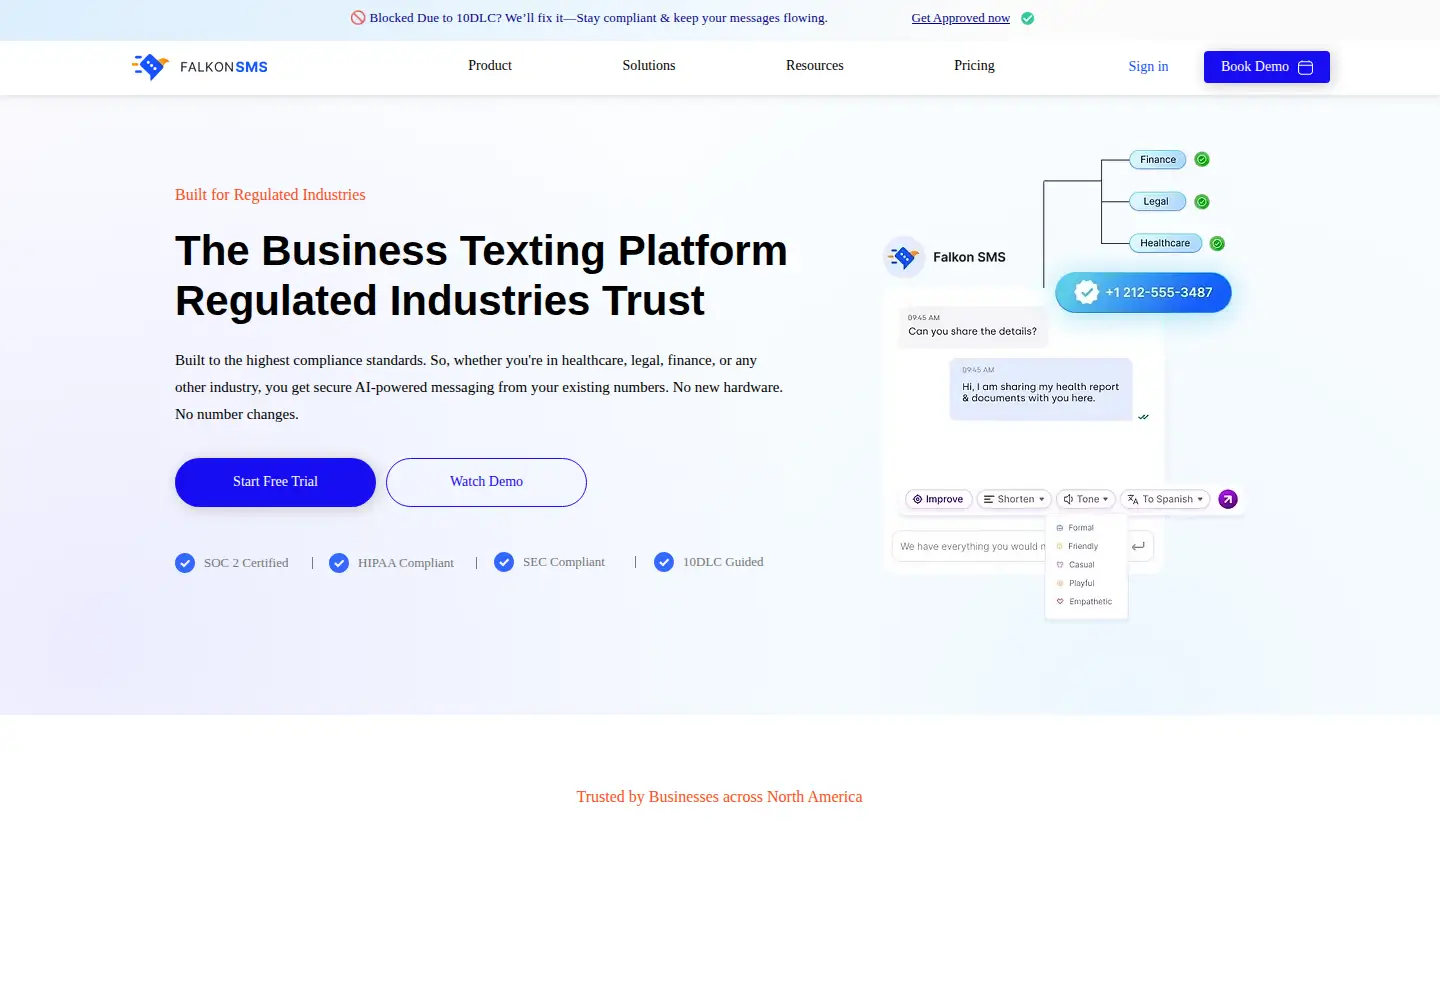
Task: Open the Resources menu
Action: point(815,66)
